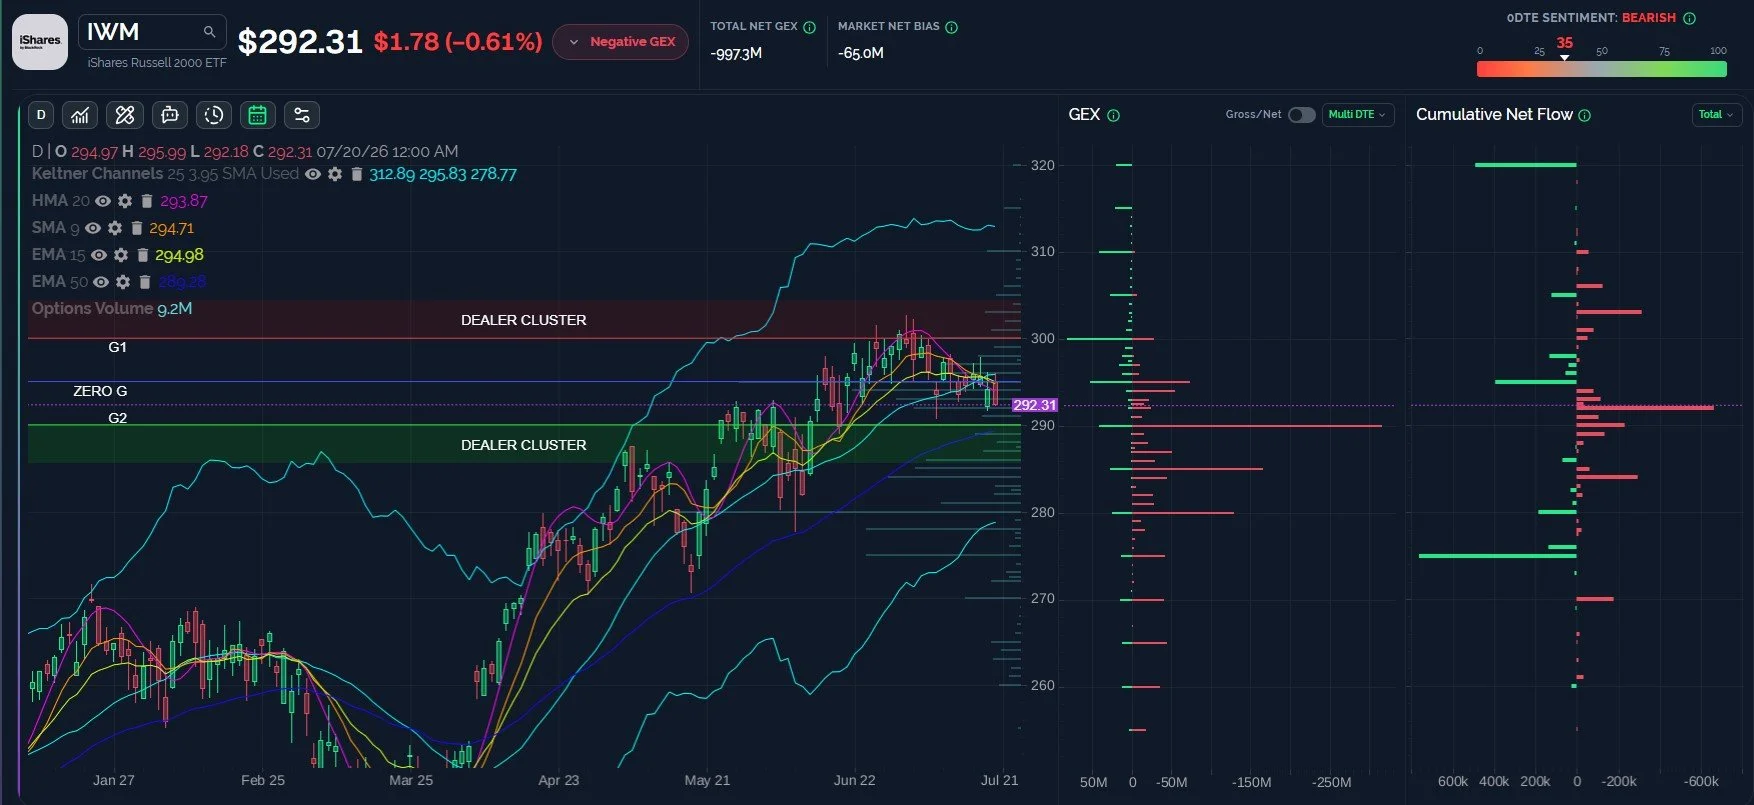Expand the Negative GEX dropdown
The image size is (1754, 805).
(x=621, y=42)
